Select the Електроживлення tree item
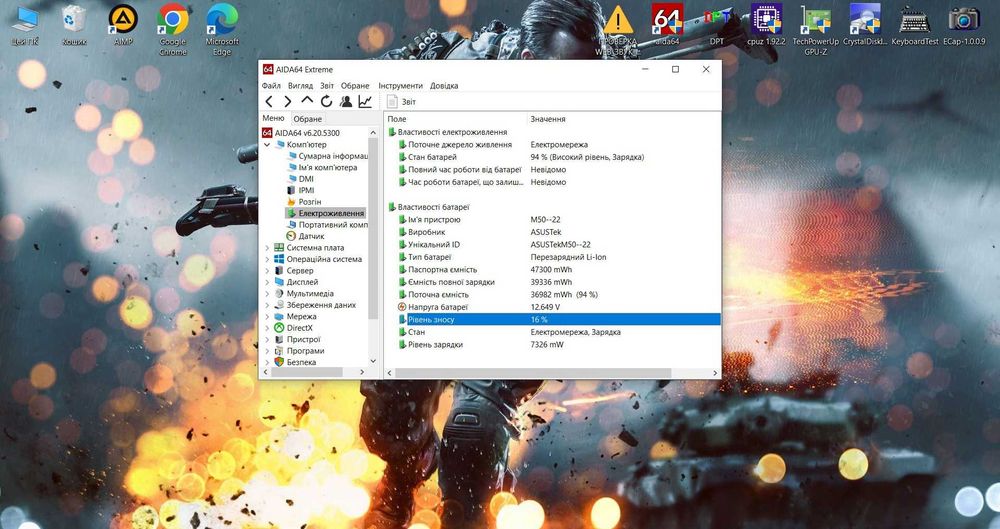 pyautogui.click(x=325, y=213)
